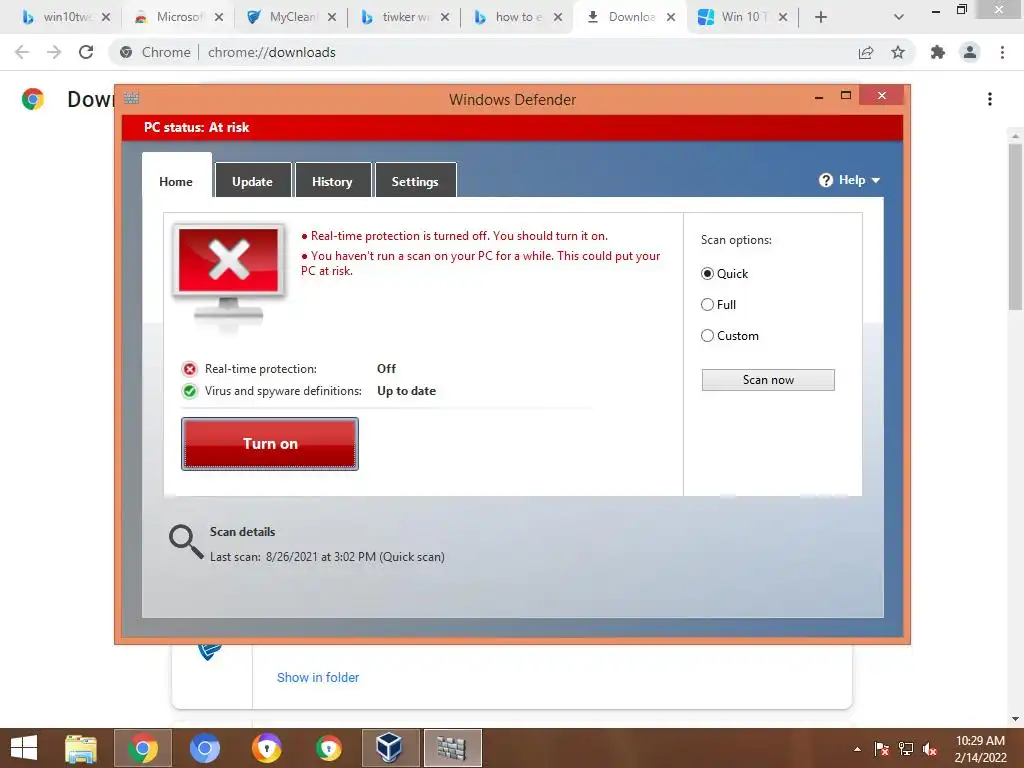Open the Chrome profile avatar
The height and width of the screenshot is (768, 1024).
(x=970, y=52)
